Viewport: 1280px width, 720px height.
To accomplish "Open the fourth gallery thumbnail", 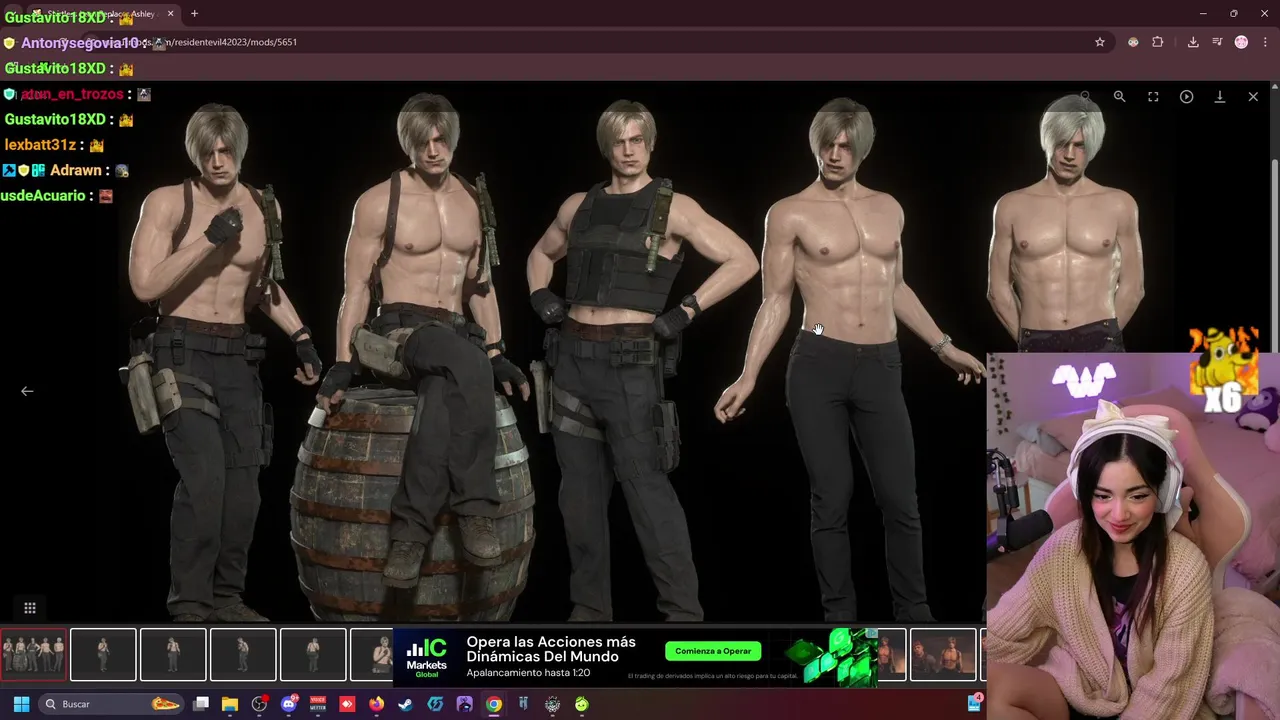I will 243,655.
